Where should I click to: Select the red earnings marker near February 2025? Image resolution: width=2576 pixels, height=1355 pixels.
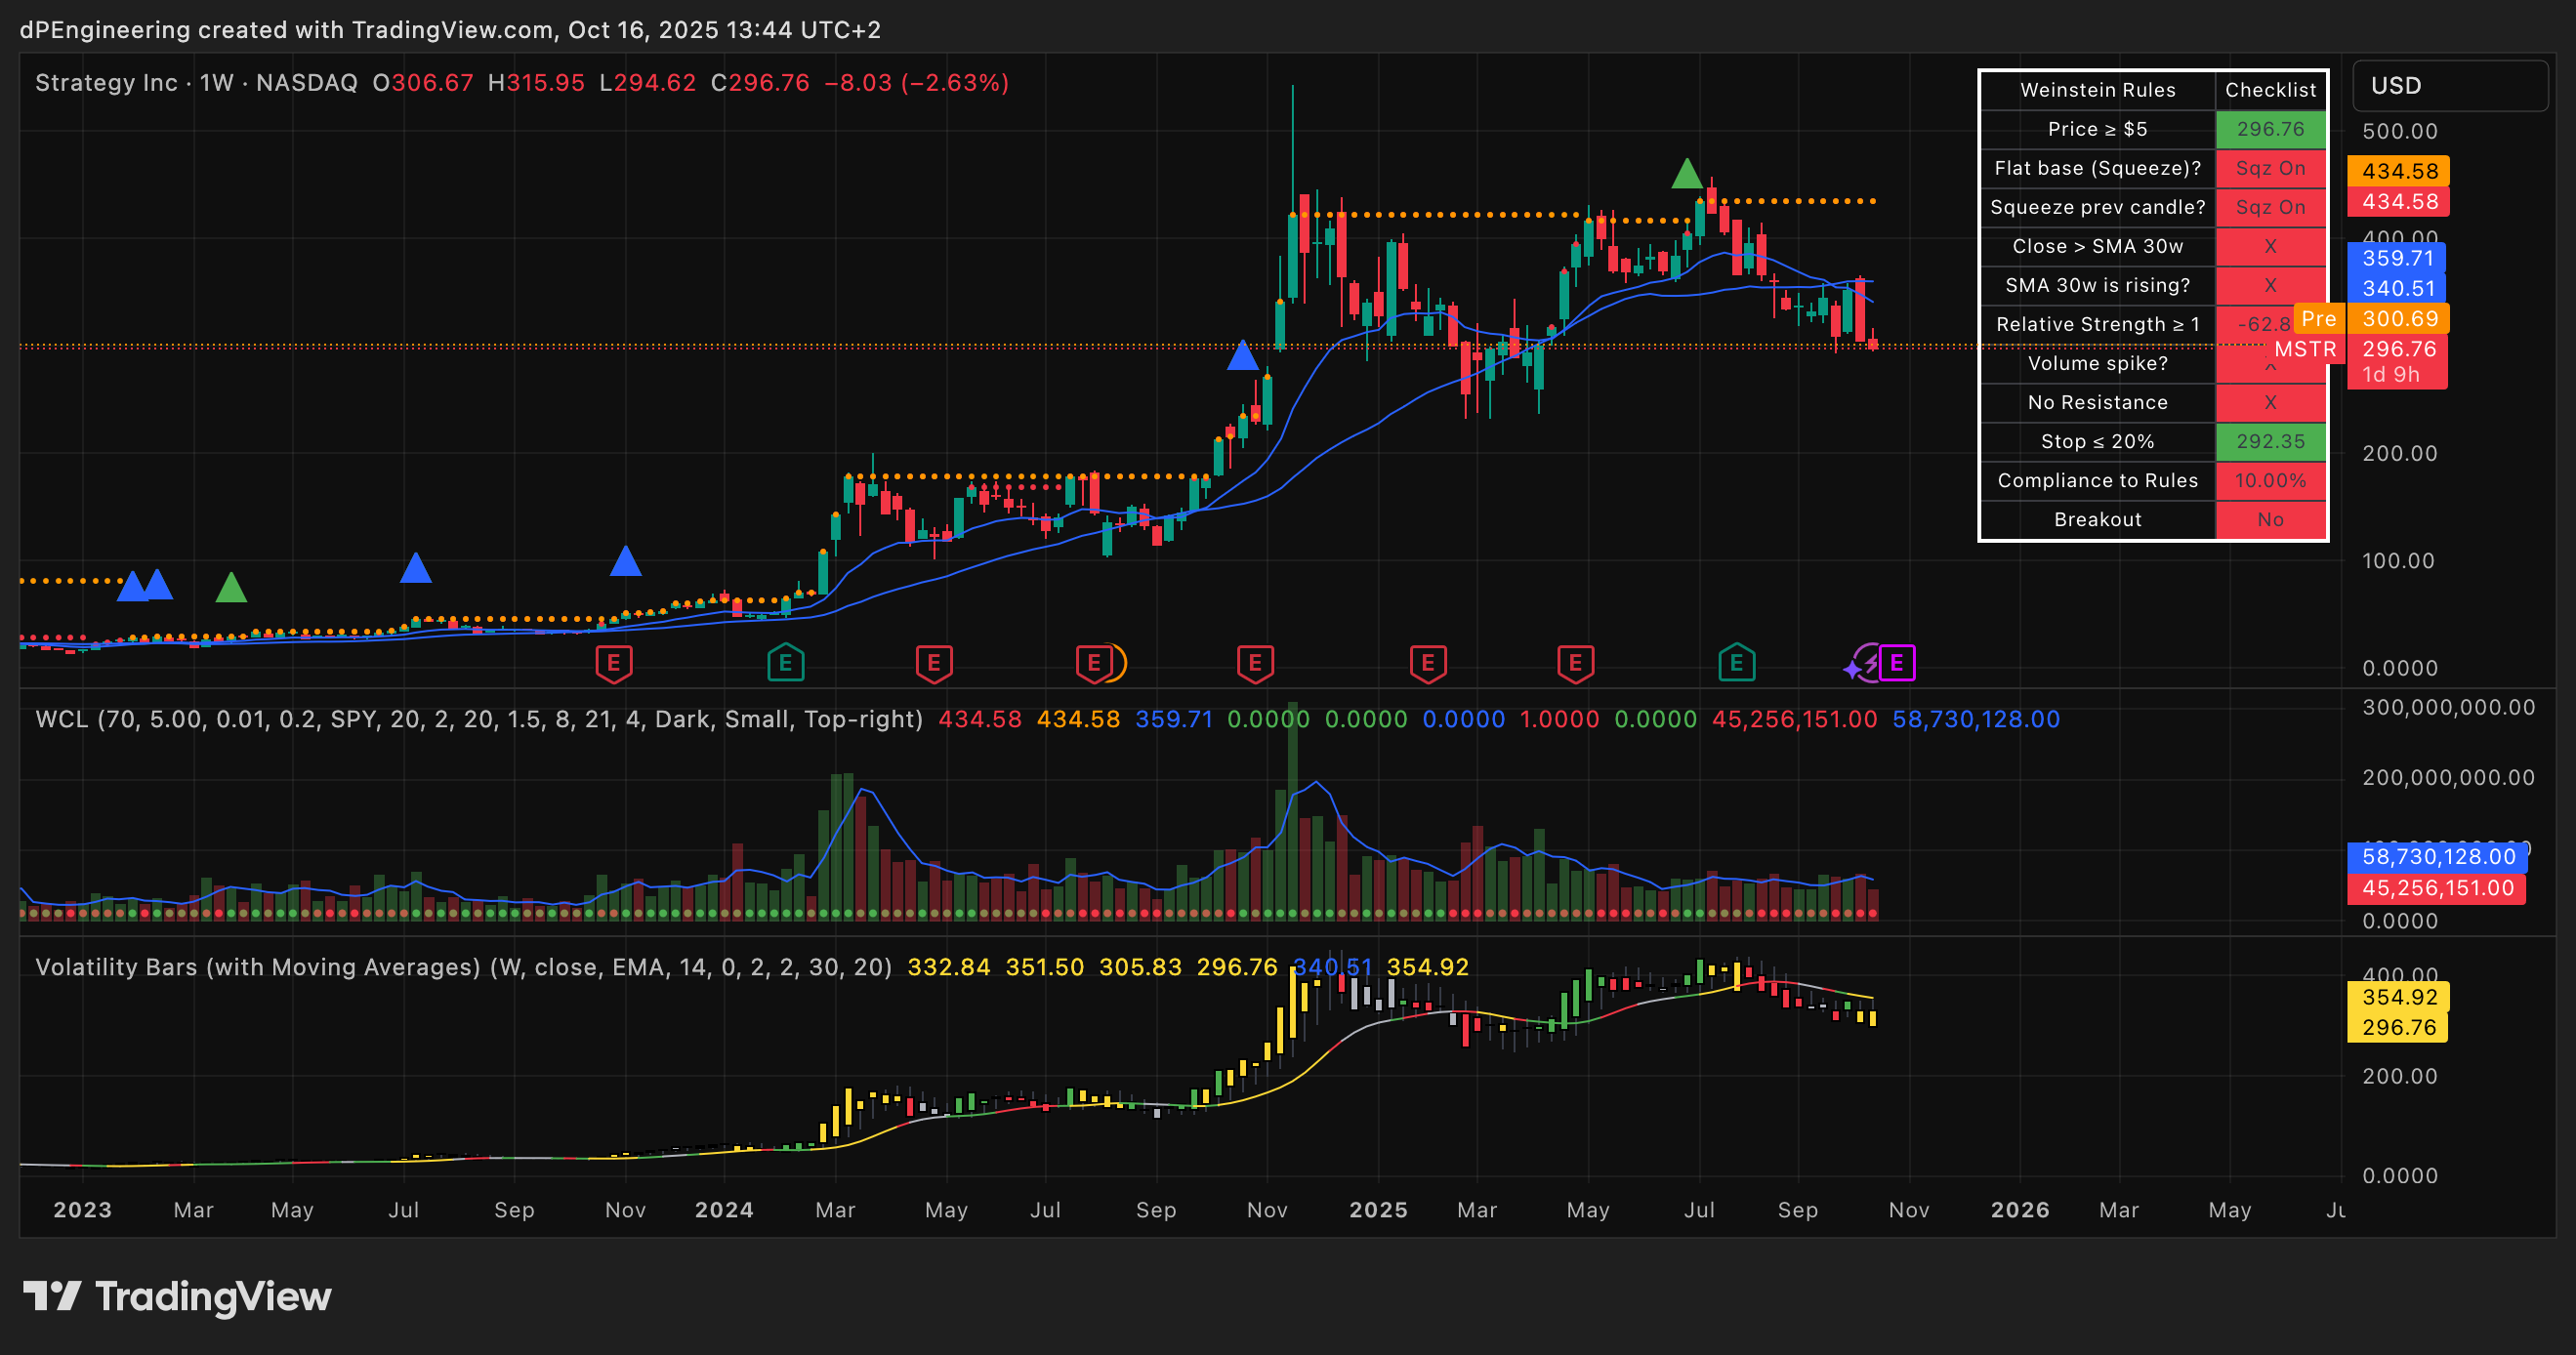pos(1428,663)
